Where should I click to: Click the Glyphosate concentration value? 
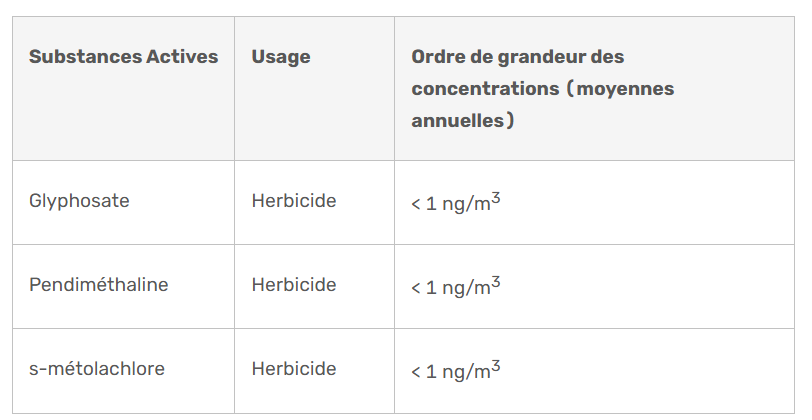click(455, 203)
